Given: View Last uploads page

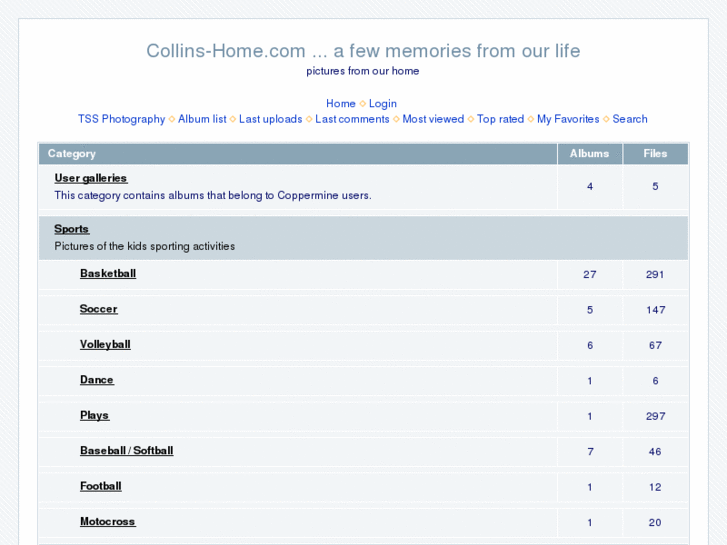Looking at the screenshot, I should click(x=270, y=119).
